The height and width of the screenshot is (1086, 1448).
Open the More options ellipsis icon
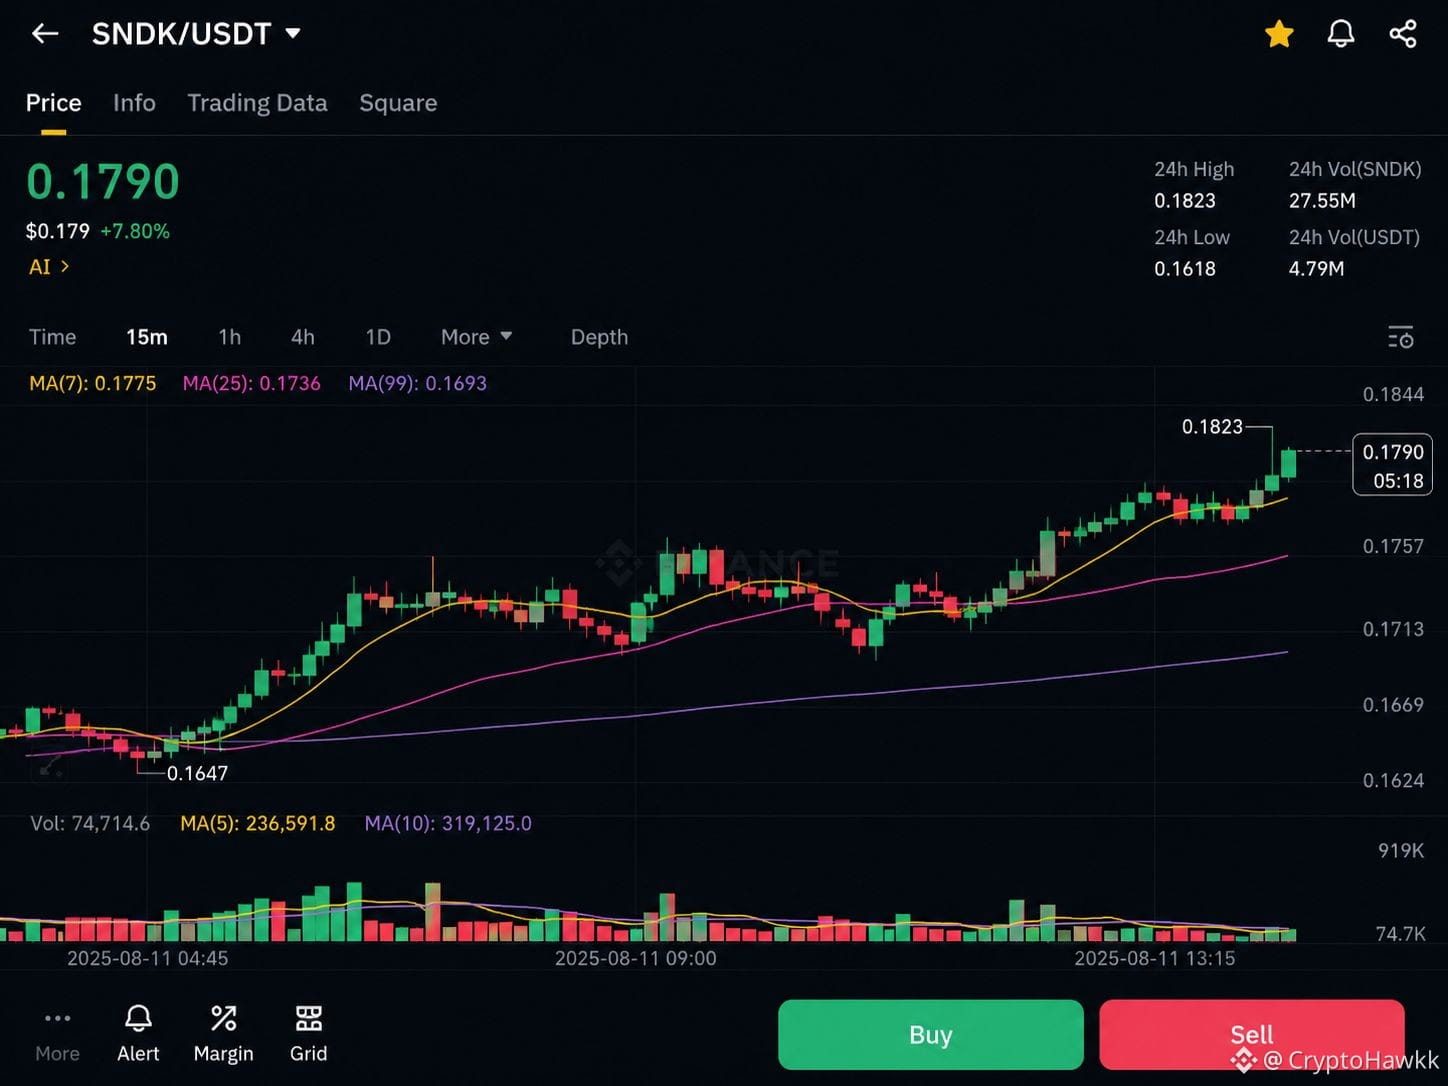57,1034
